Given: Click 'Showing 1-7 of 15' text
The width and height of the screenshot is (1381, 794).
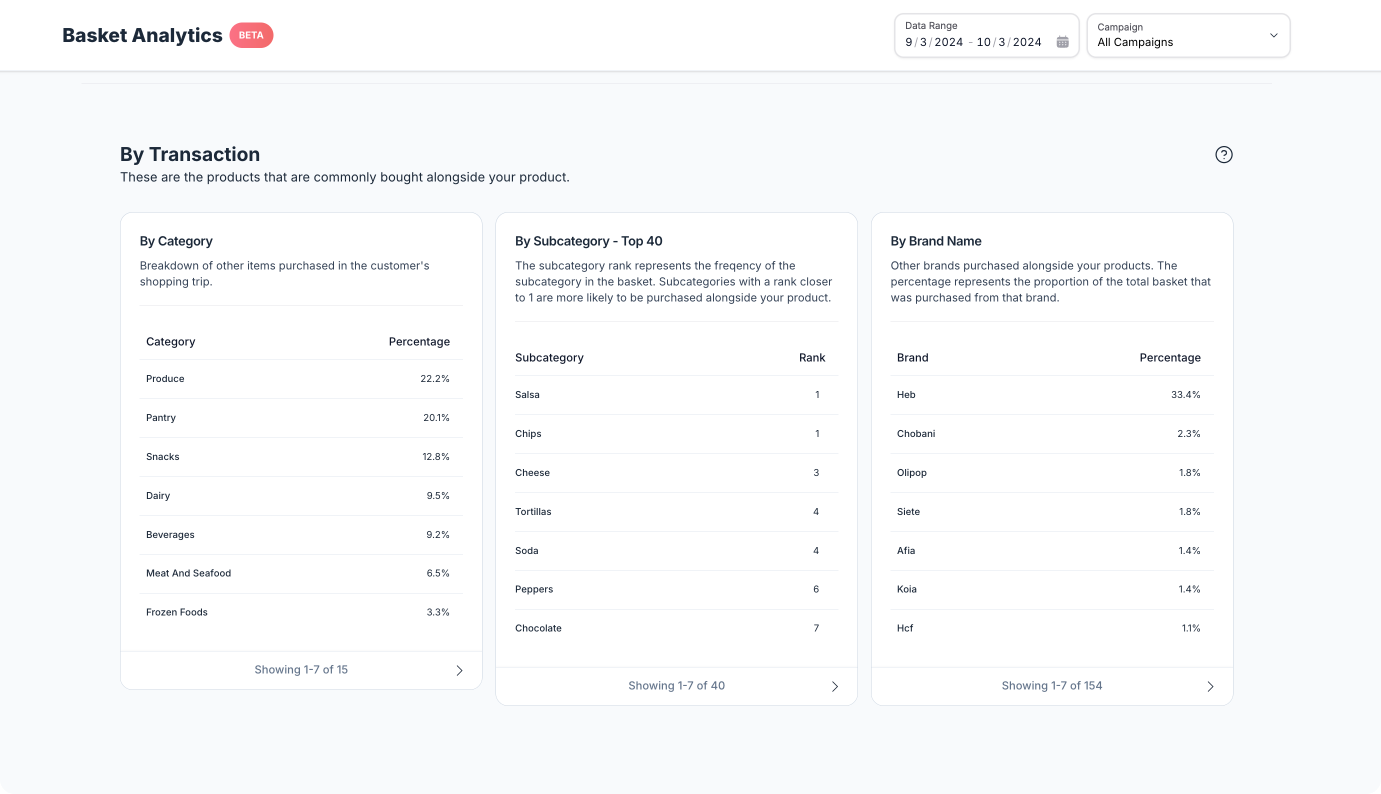Looking at the screenshot, I should (x=301, y=670).
